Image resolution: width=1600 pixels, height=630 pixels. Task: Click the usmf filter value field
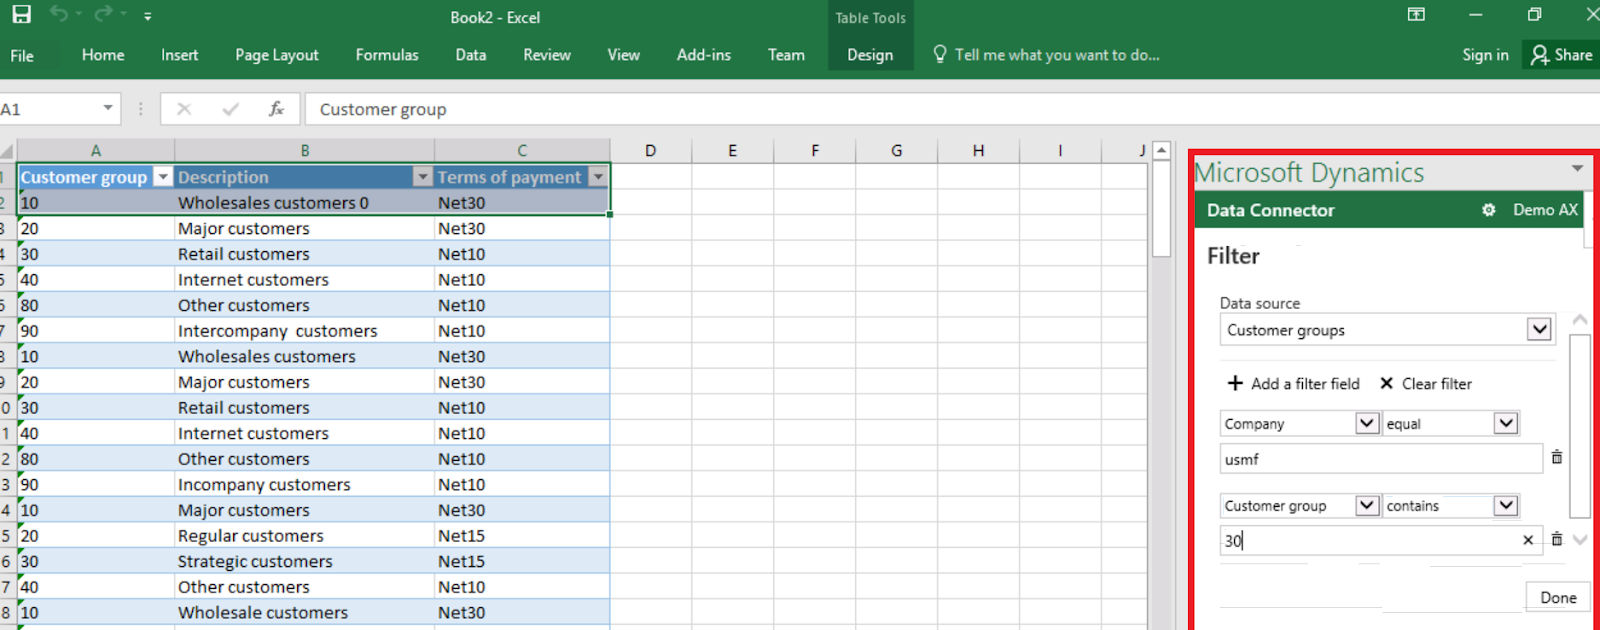point(1381,459)
